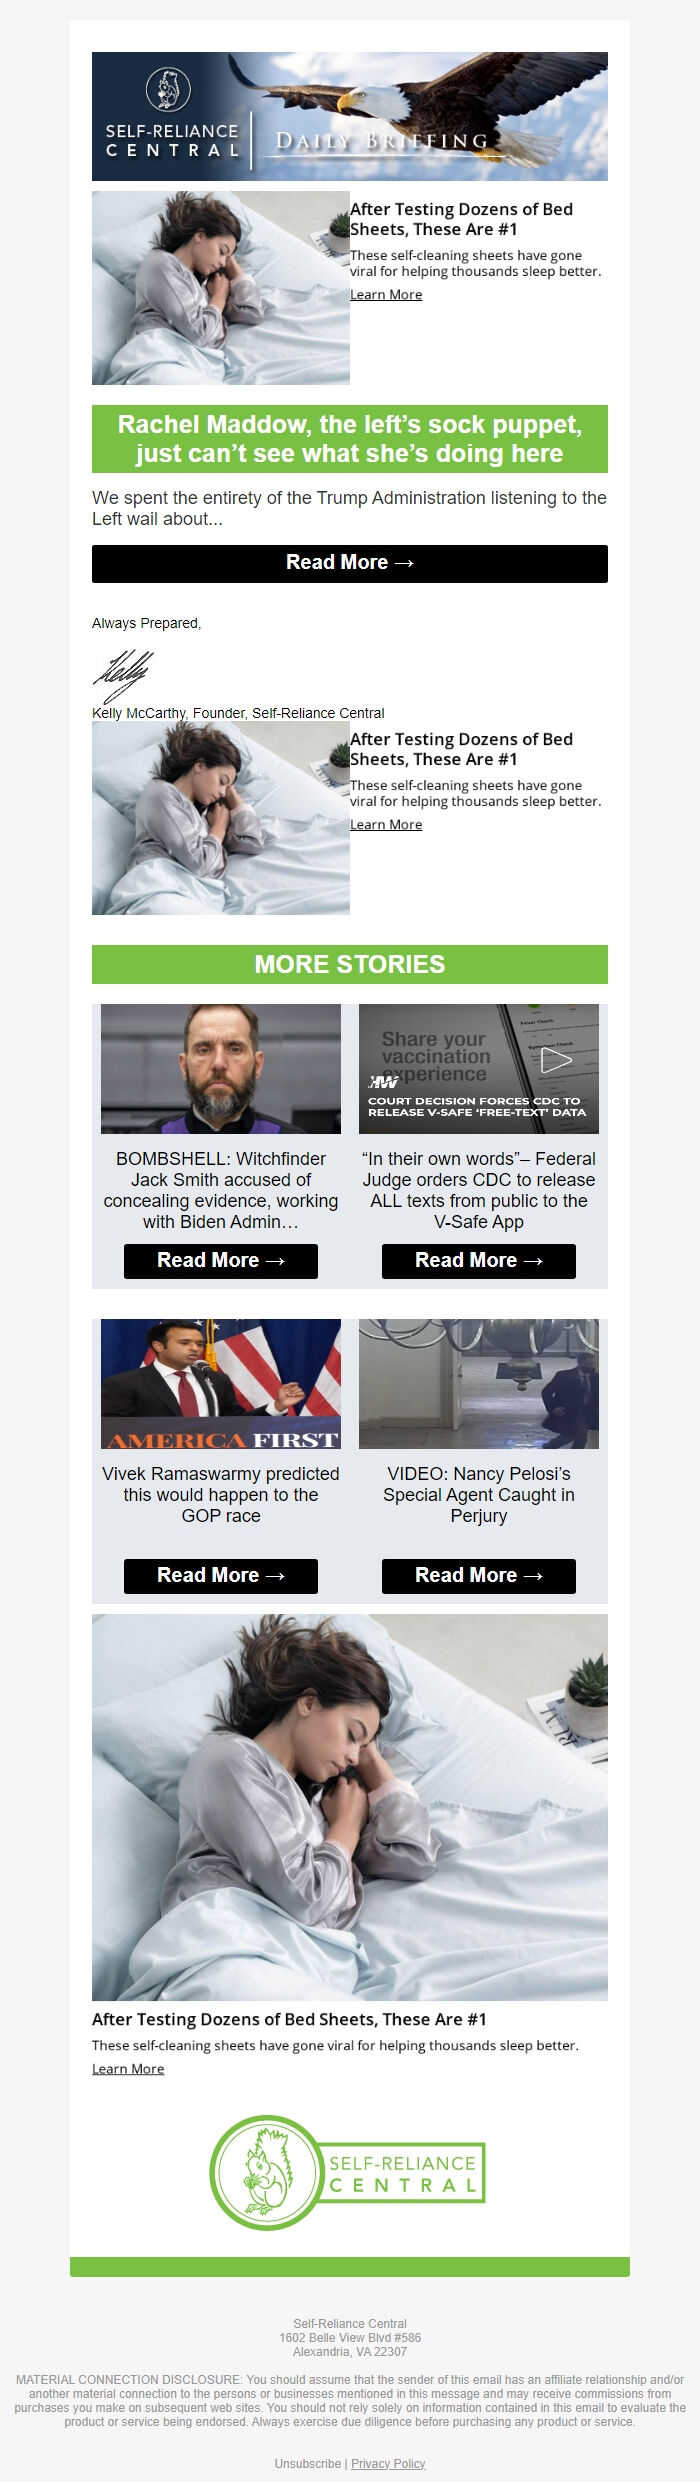Viewport: 700px width, 2482px height.
Task: Click Kelly's handwritten signature image
Action: tap(124, 678)
